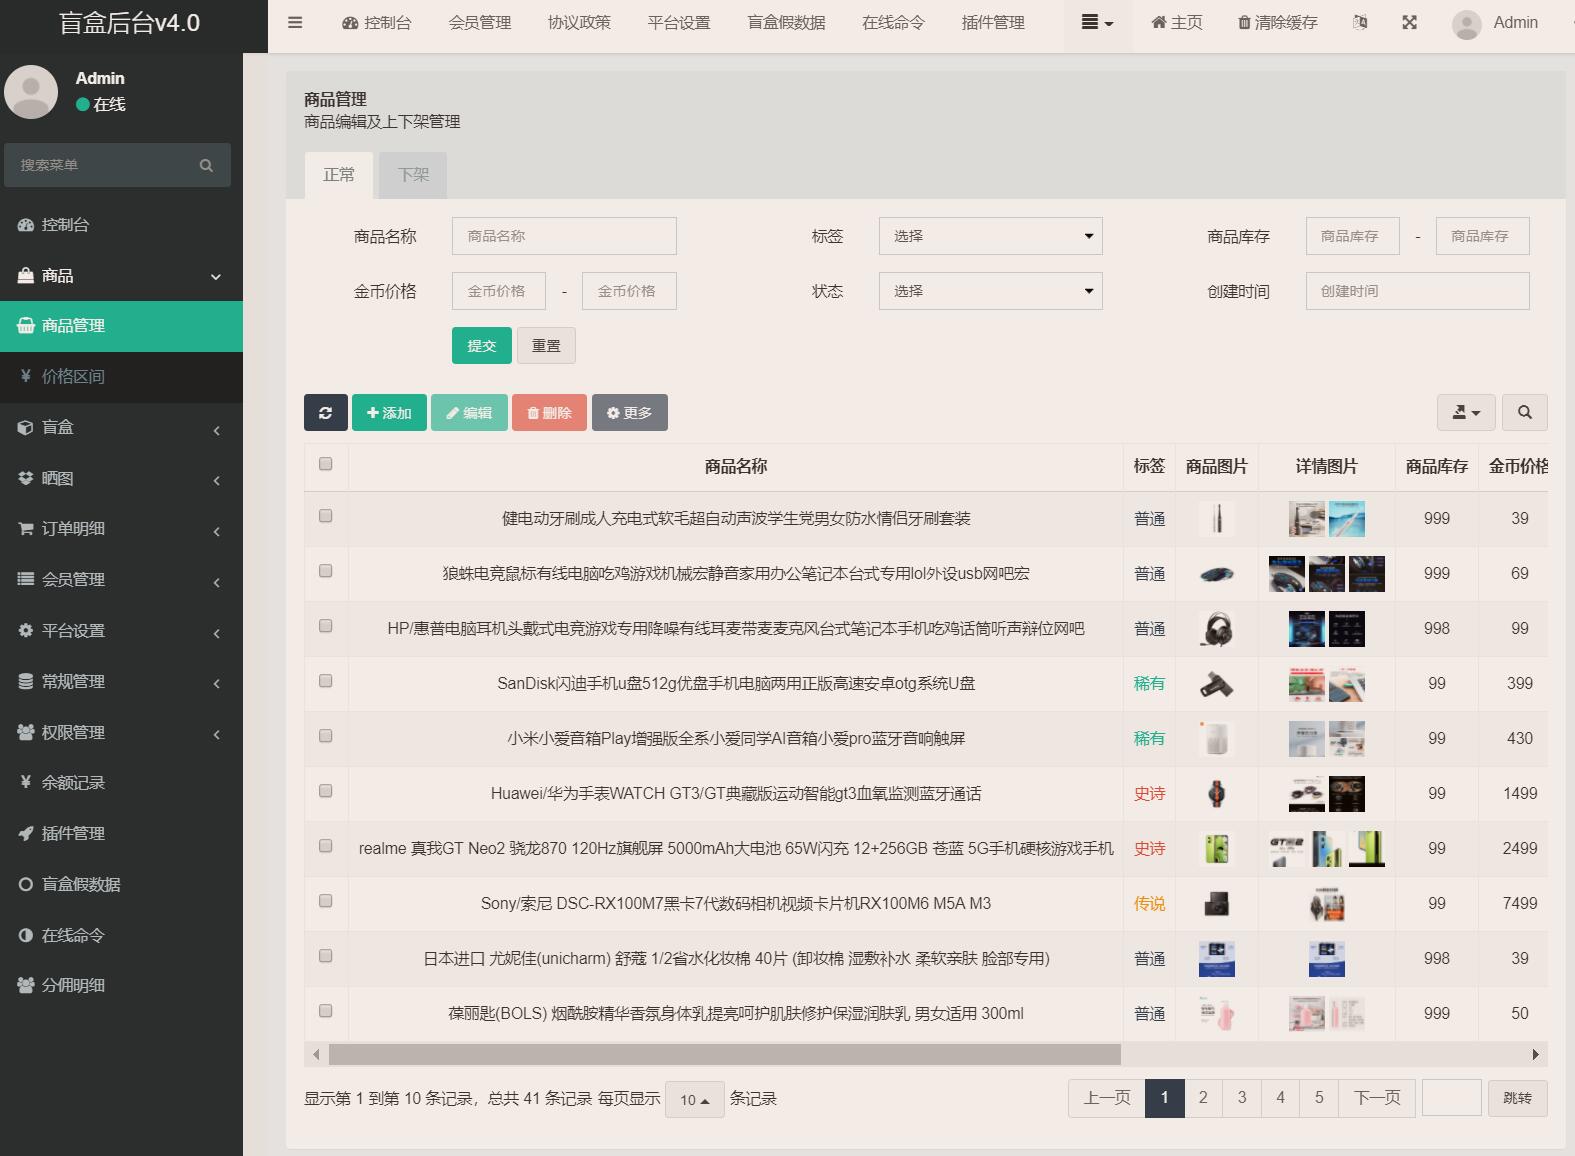Switch to the 下架 tab
Screen dimensions: 1575x1156
click(x=413, y=175)
